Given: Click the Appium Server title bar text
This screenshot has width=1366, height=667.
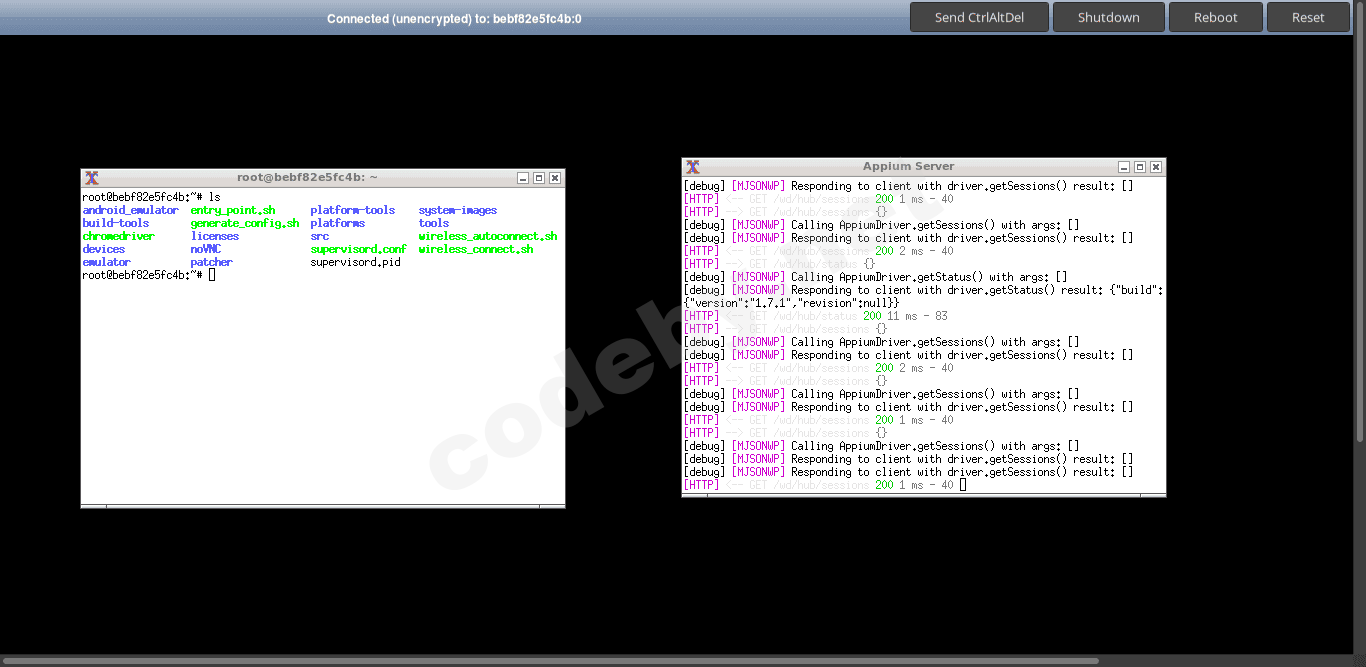Looking at the screenshot, I should click(x=908, y=167).
